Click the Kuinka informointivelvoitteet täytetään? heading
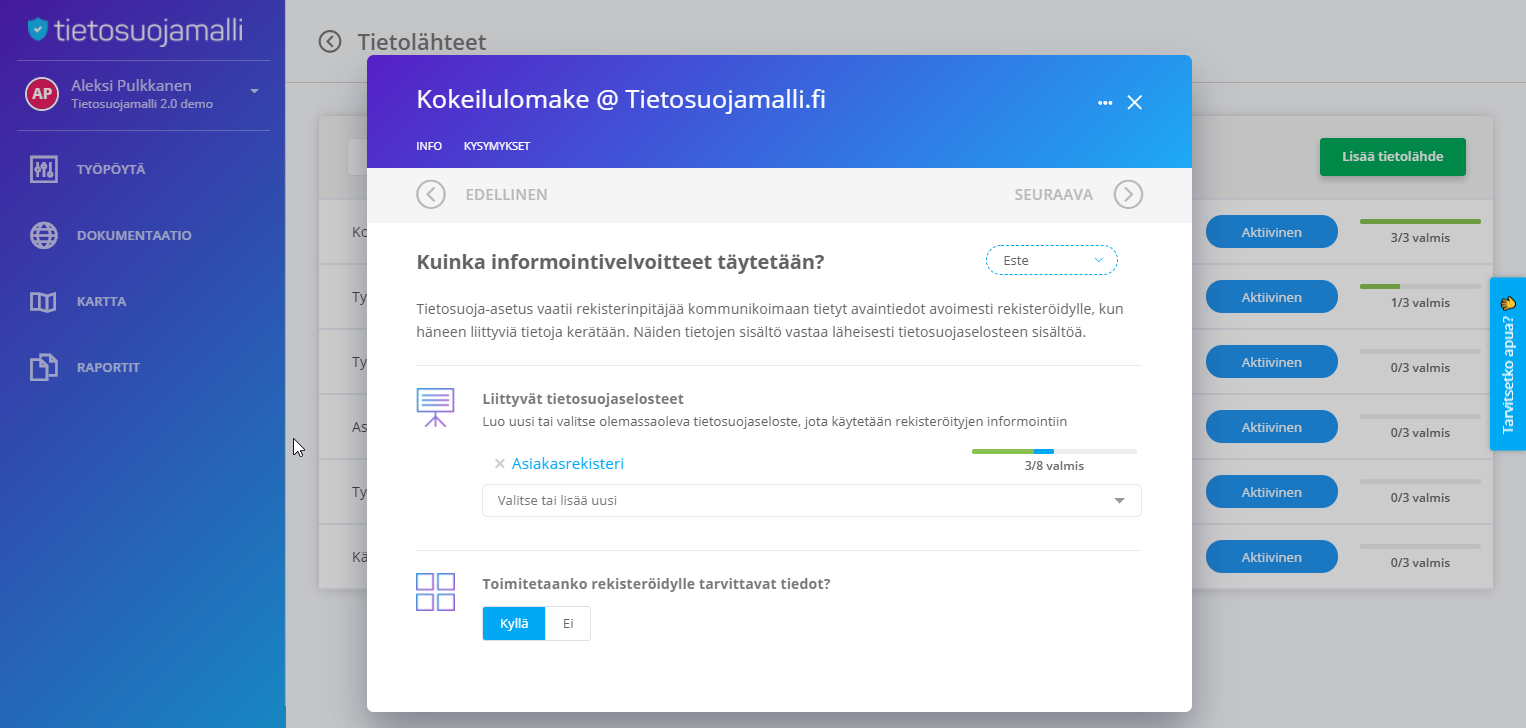Viewport: 1526px width, 728px height. (620, 262)
